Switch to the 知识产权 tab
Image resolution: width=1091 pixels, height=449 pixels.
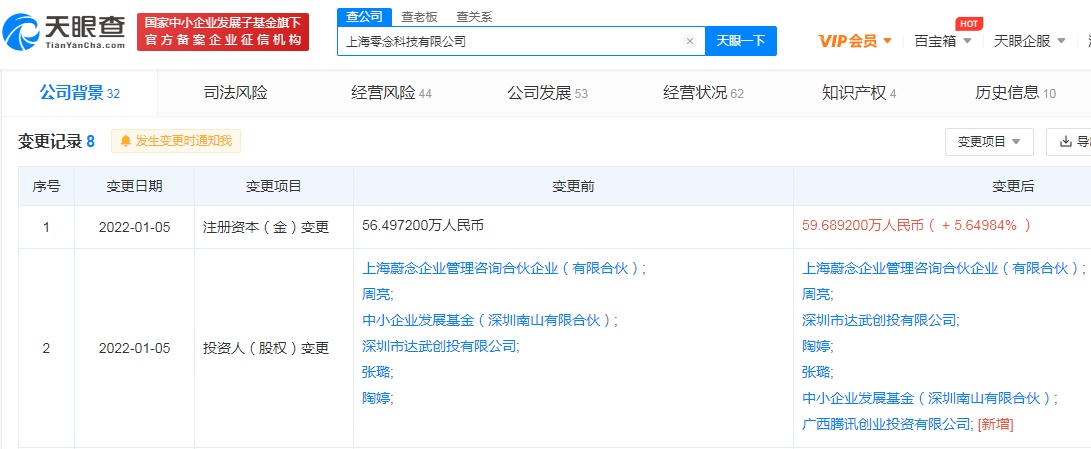coord(859,93)
